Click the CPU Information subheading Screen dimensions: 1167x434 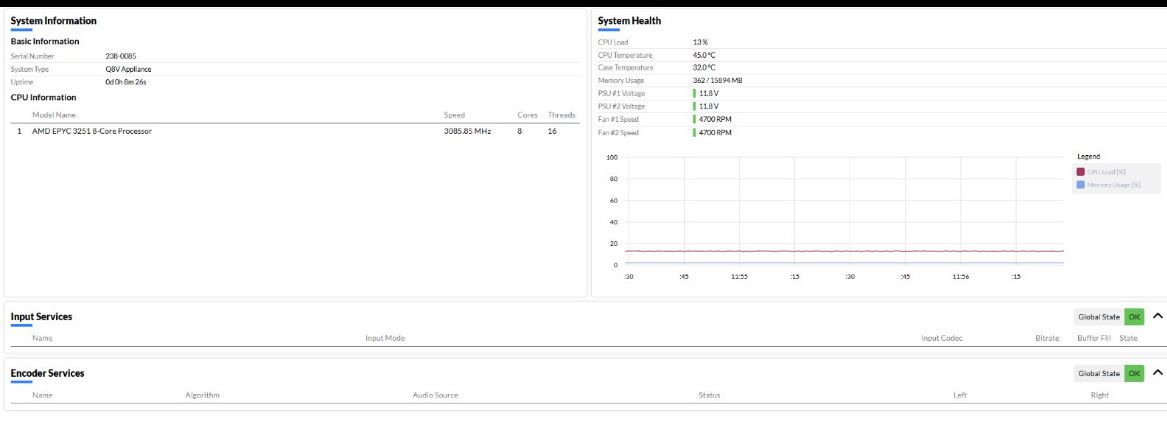(x=43, y=98)
